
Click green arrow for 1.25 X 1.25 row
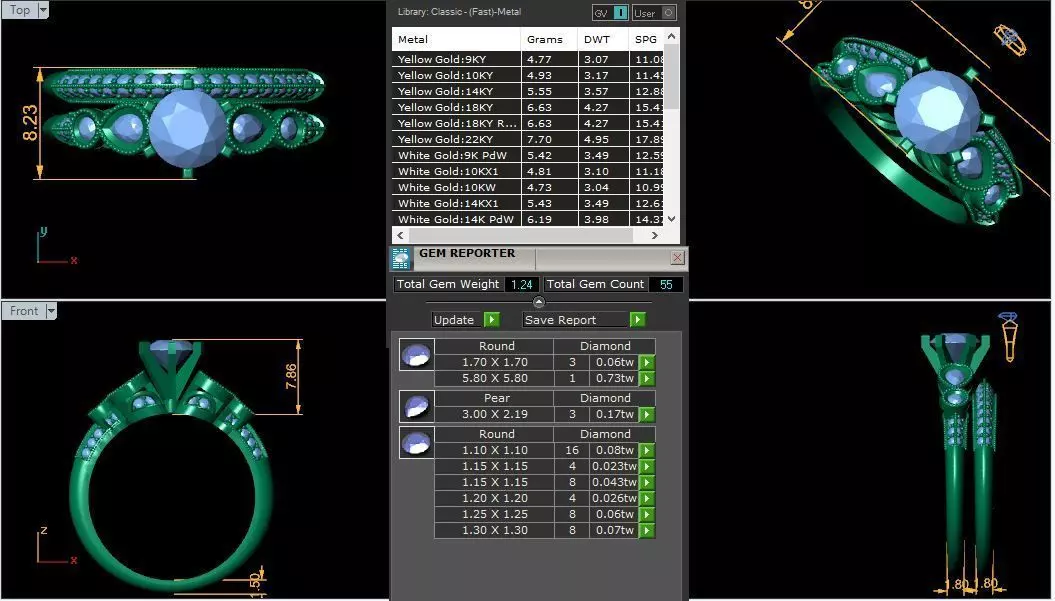coord(647,514)
